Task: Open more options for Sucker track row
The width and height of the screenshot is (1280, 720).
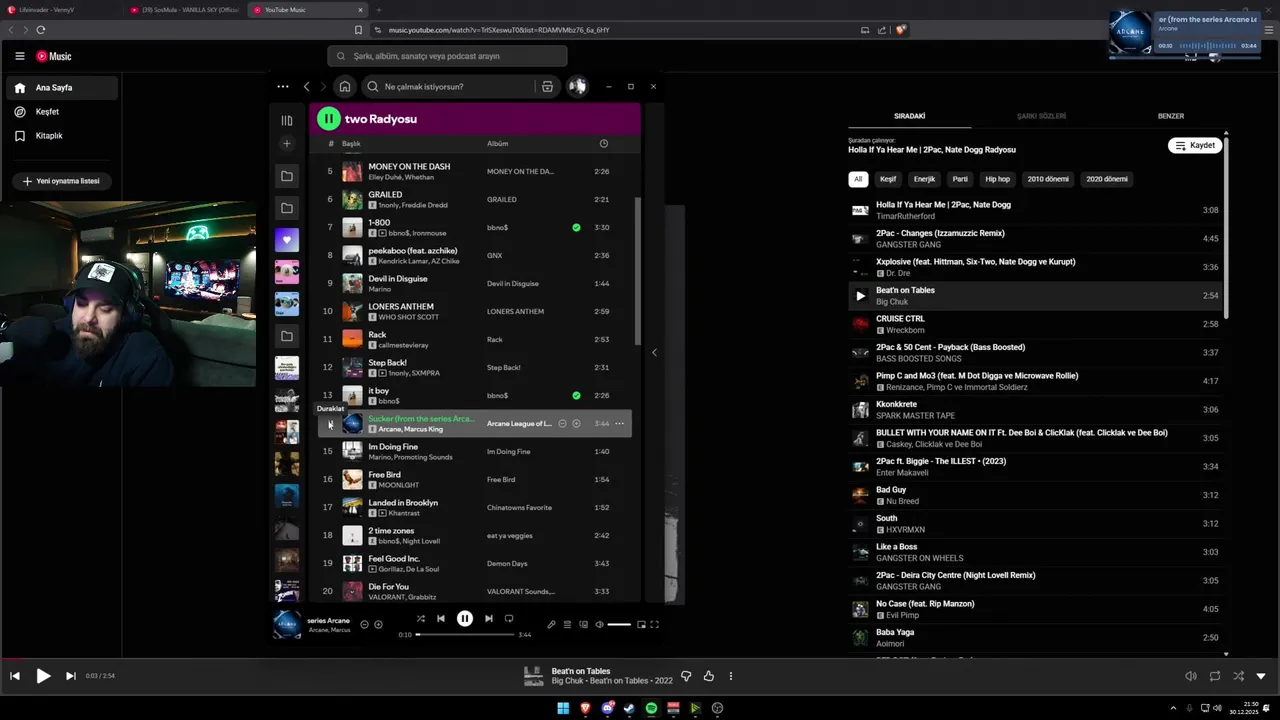Action: (619, 424)
